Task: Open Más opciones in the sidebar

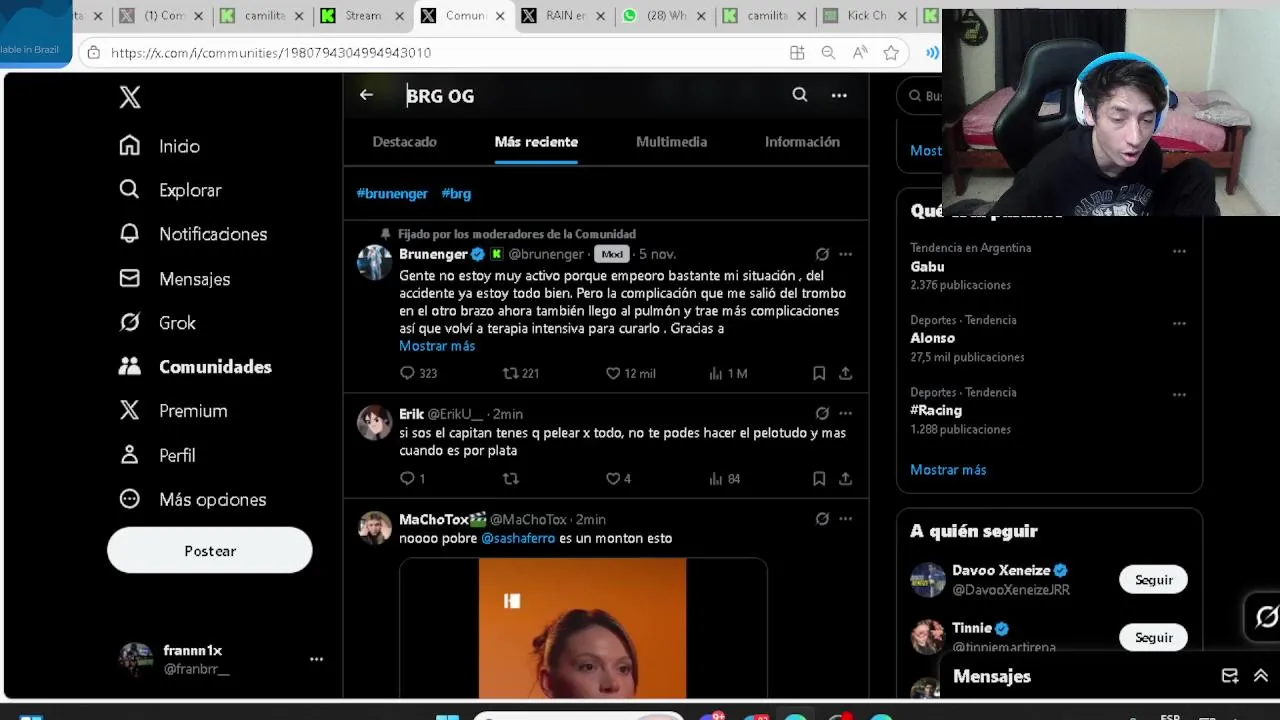Action: pyautogui.click(x=193, y=499)
